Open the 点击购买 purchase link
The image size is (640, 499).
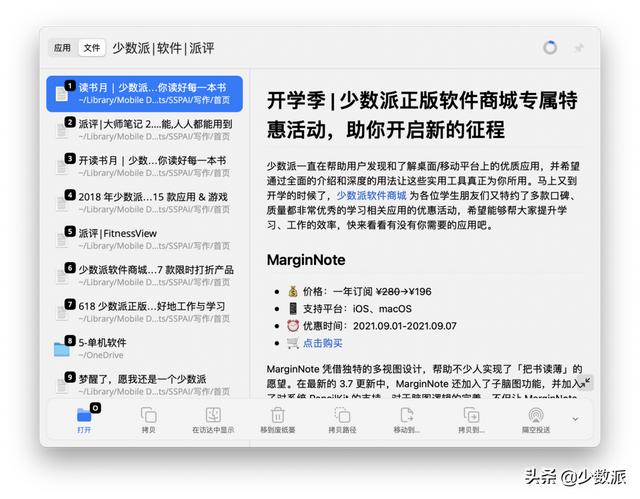point(322,343)
